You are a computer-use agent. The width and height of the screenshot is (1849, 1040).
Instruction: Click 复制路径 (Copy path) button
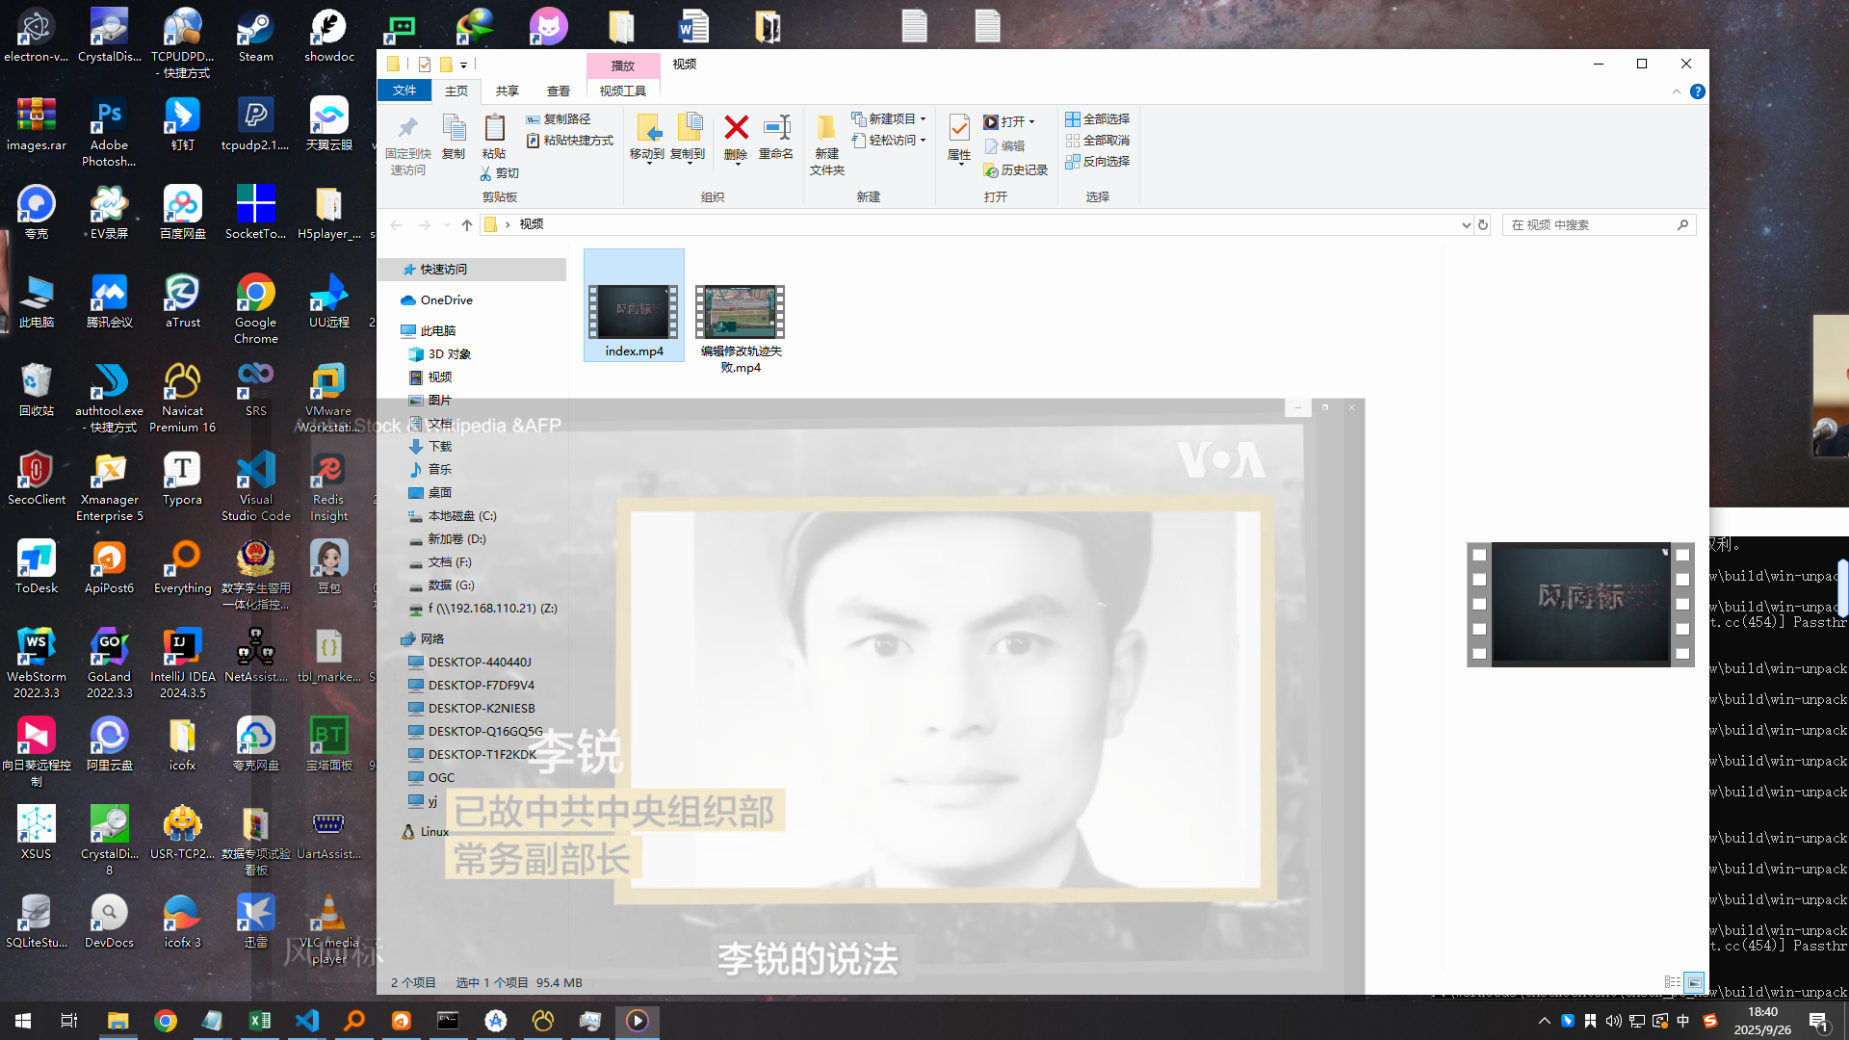pyautogui.click(x=558, y=119)
